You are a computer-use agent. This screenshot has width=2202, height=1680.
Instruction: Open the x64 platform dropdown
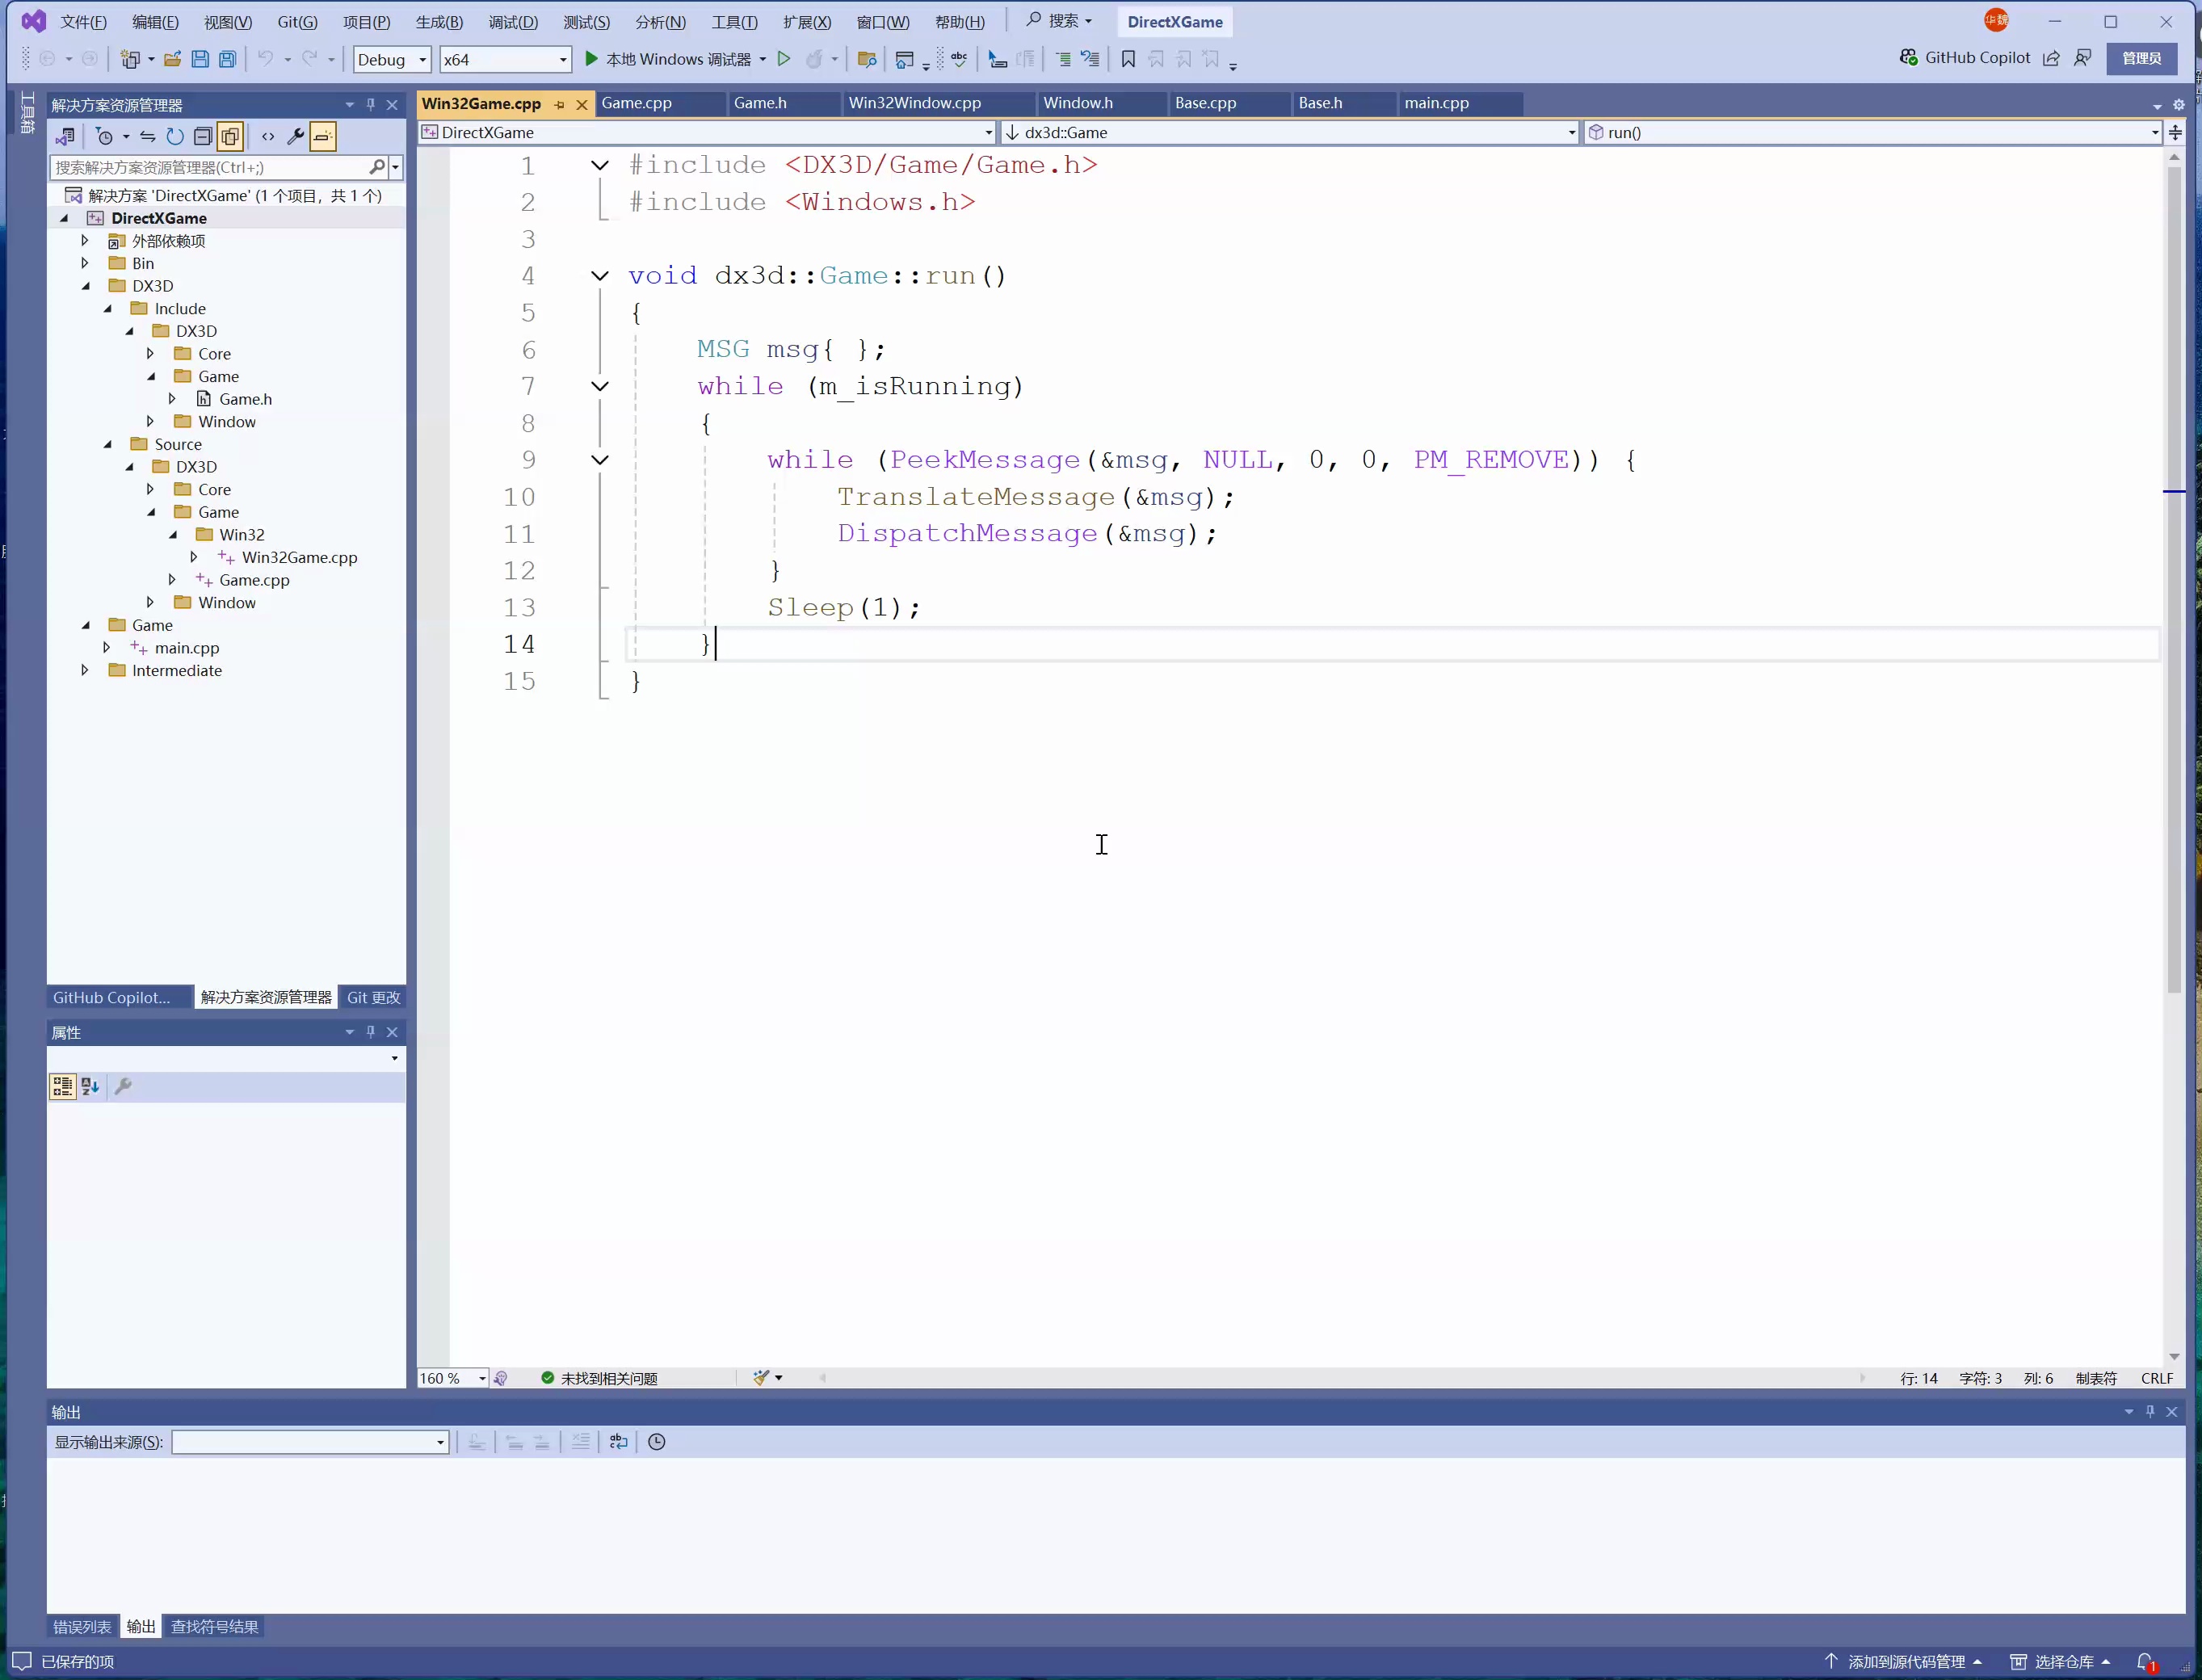click(506, 59)
